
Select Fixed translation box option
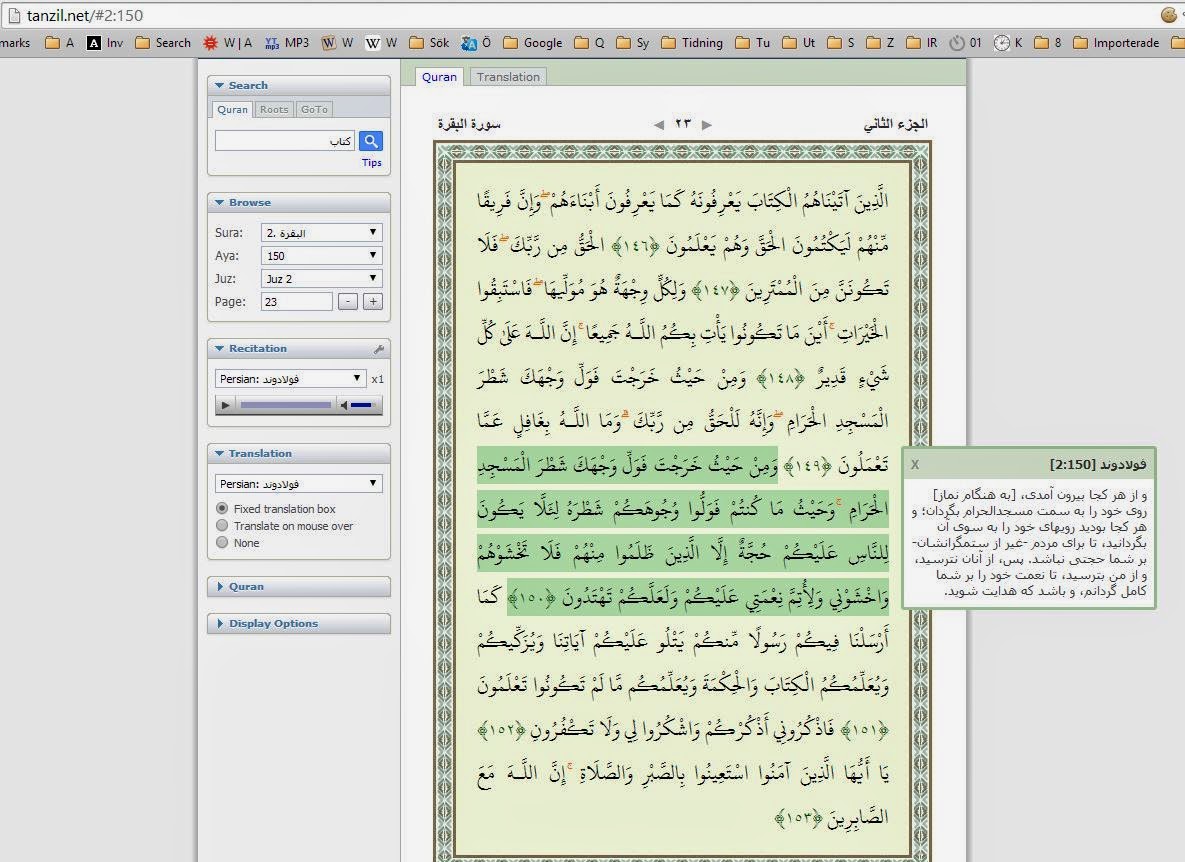tap(222, 508)
